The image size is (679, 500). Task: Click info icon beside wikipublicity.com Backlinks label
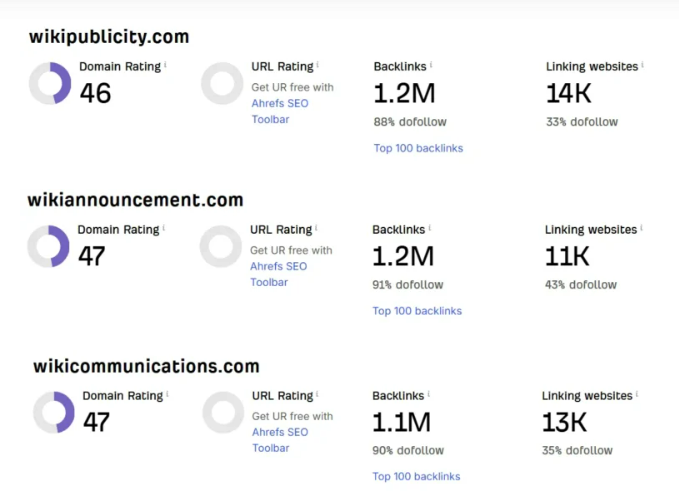[x=431, y=65]
